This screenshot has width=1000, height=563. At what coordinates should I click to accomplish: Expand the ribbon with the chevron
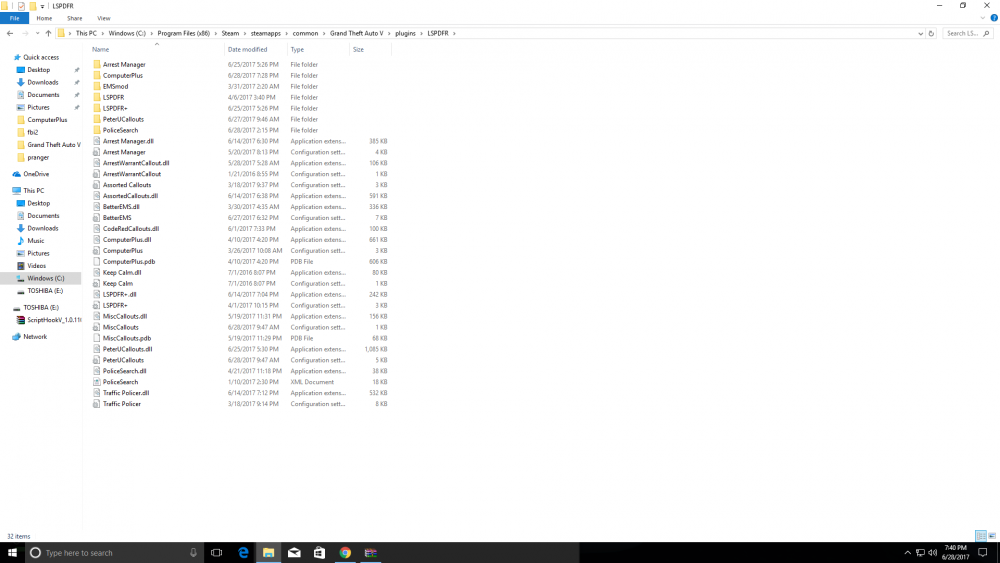pos(983,18)
